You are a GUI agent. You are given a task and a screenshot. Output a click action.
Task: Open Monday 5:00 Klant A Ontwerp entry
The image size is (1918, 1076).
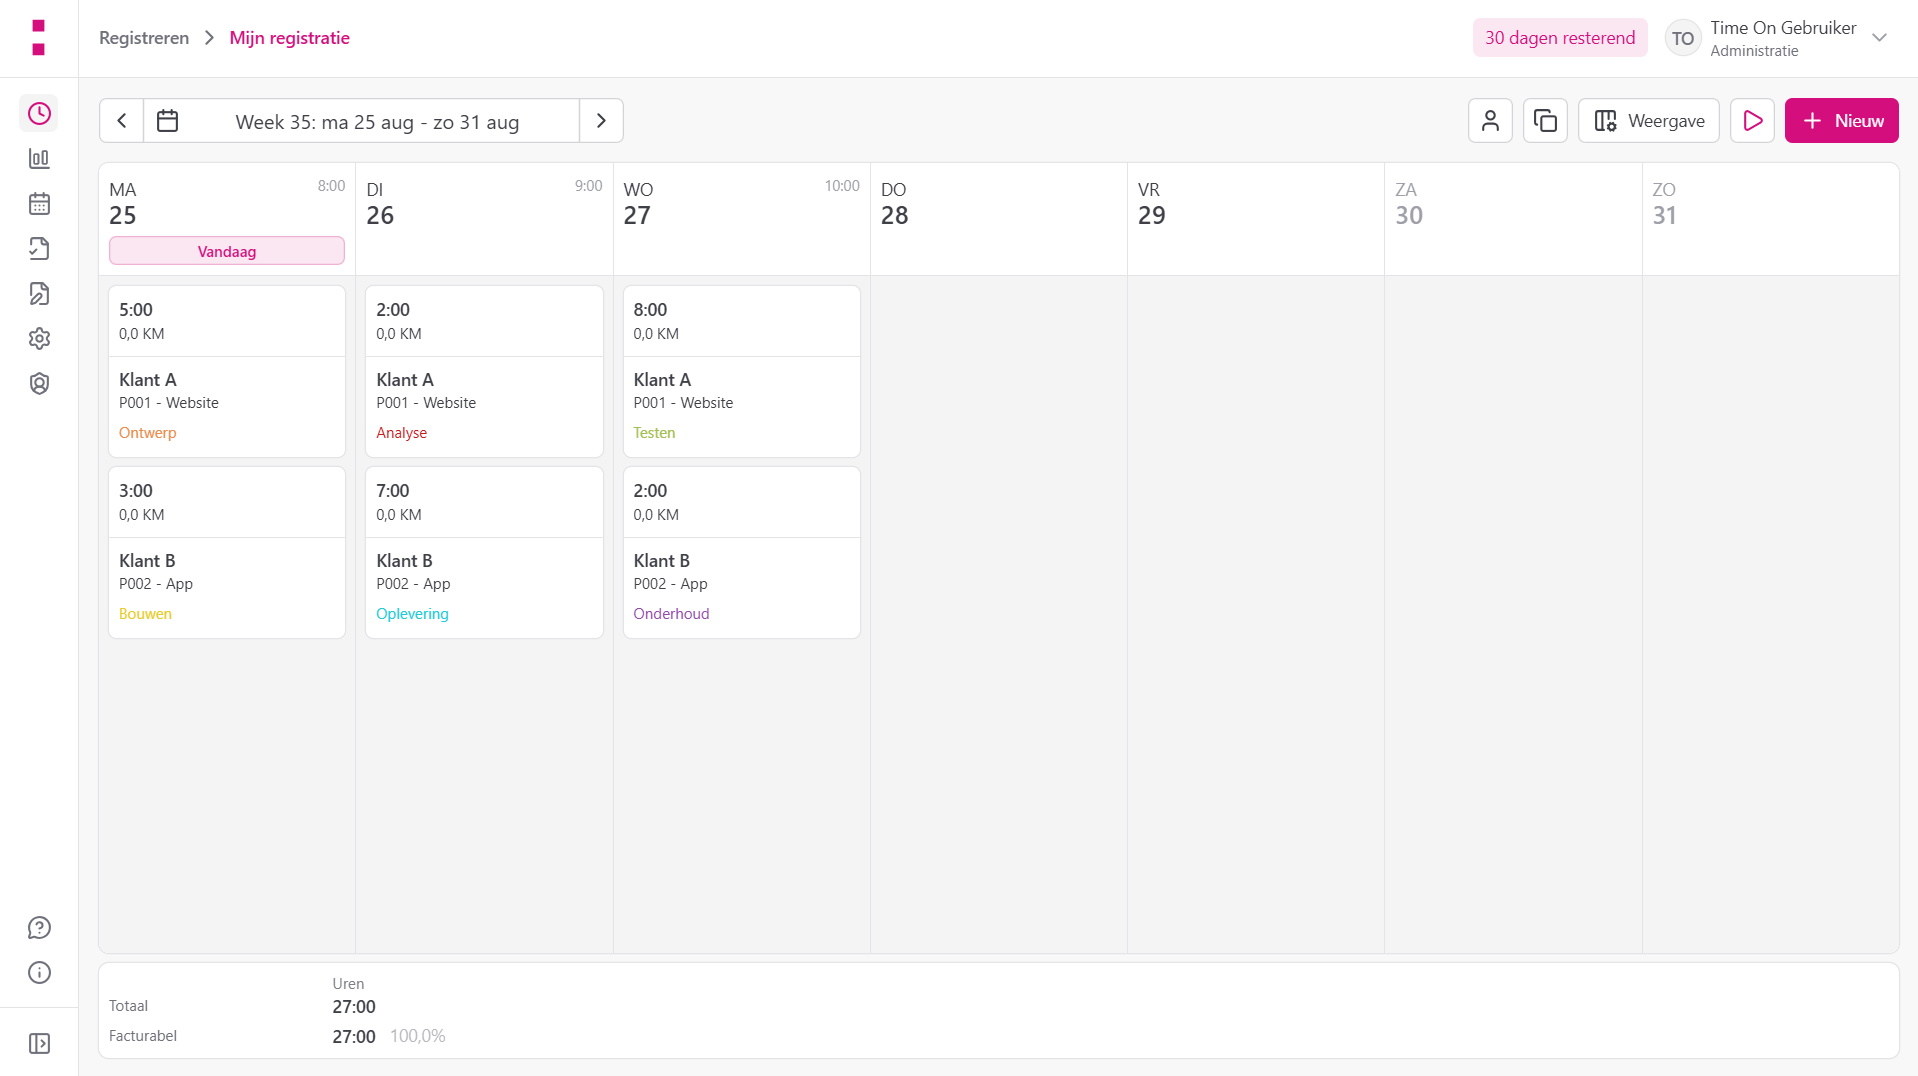227,372
